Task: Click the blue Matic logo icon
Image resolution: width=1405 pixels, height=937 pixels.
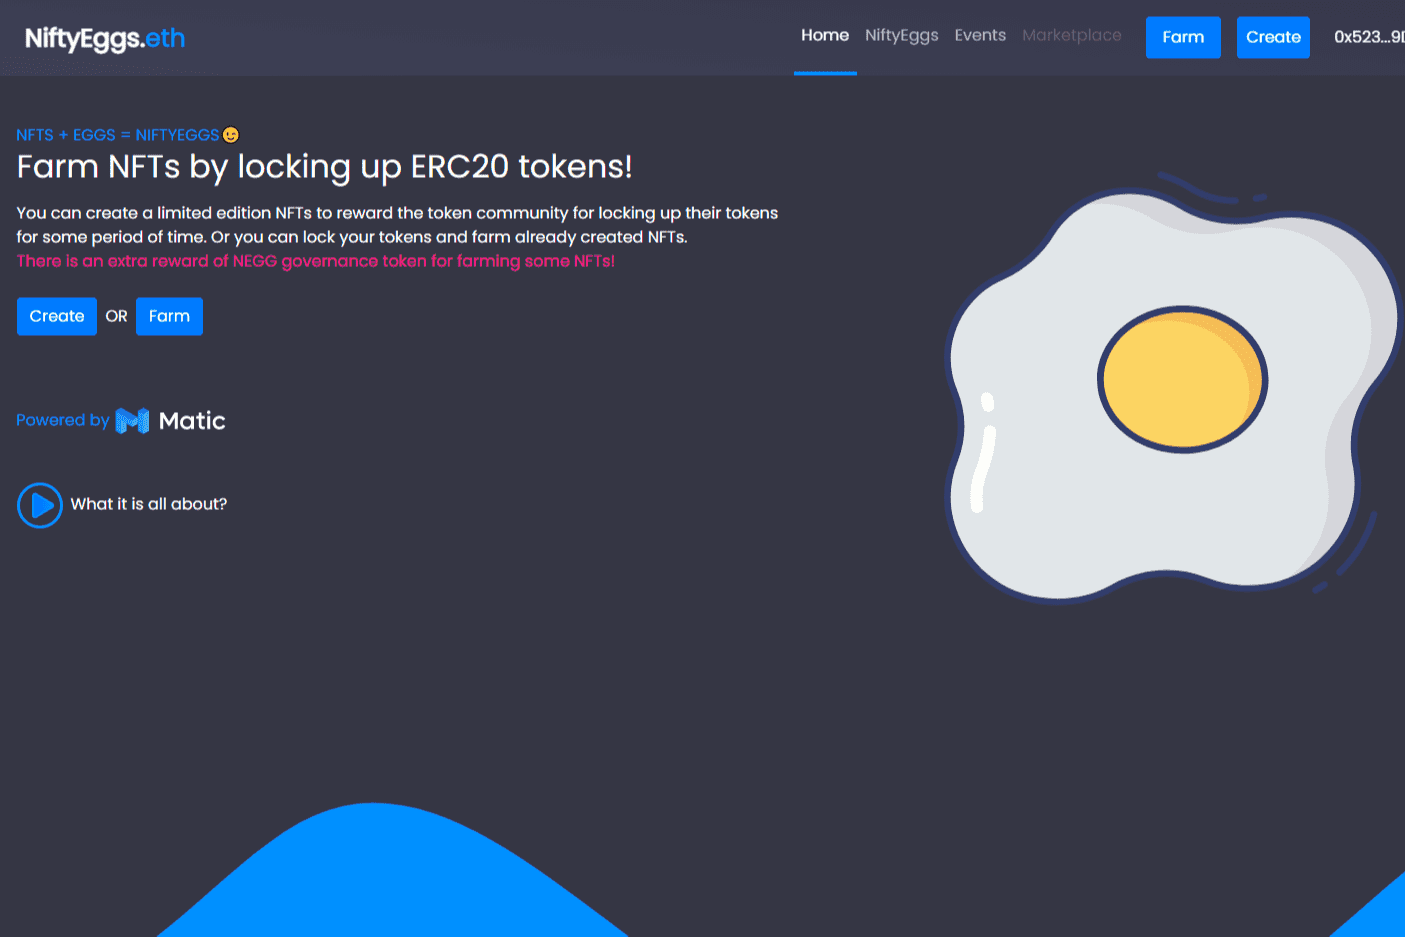Action: 132,421
